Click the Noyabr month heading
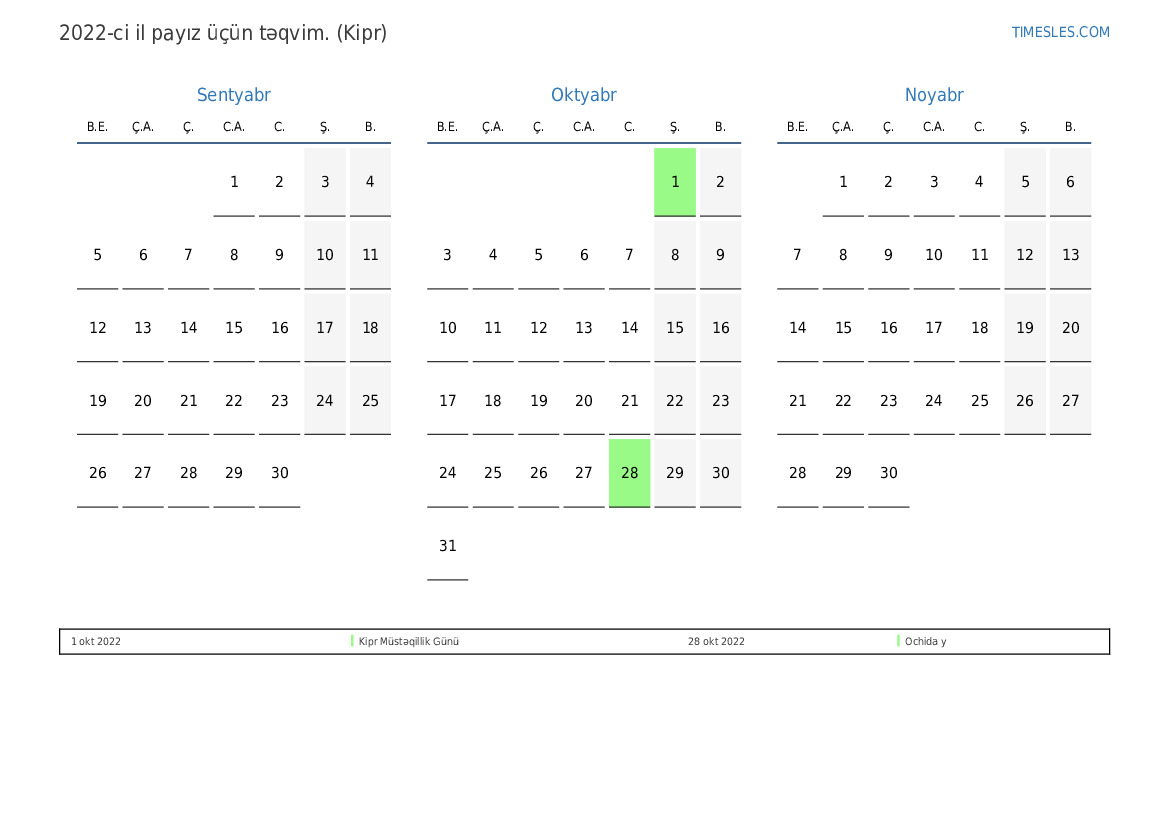This screenshot has width=1169, height=827. 934,95
